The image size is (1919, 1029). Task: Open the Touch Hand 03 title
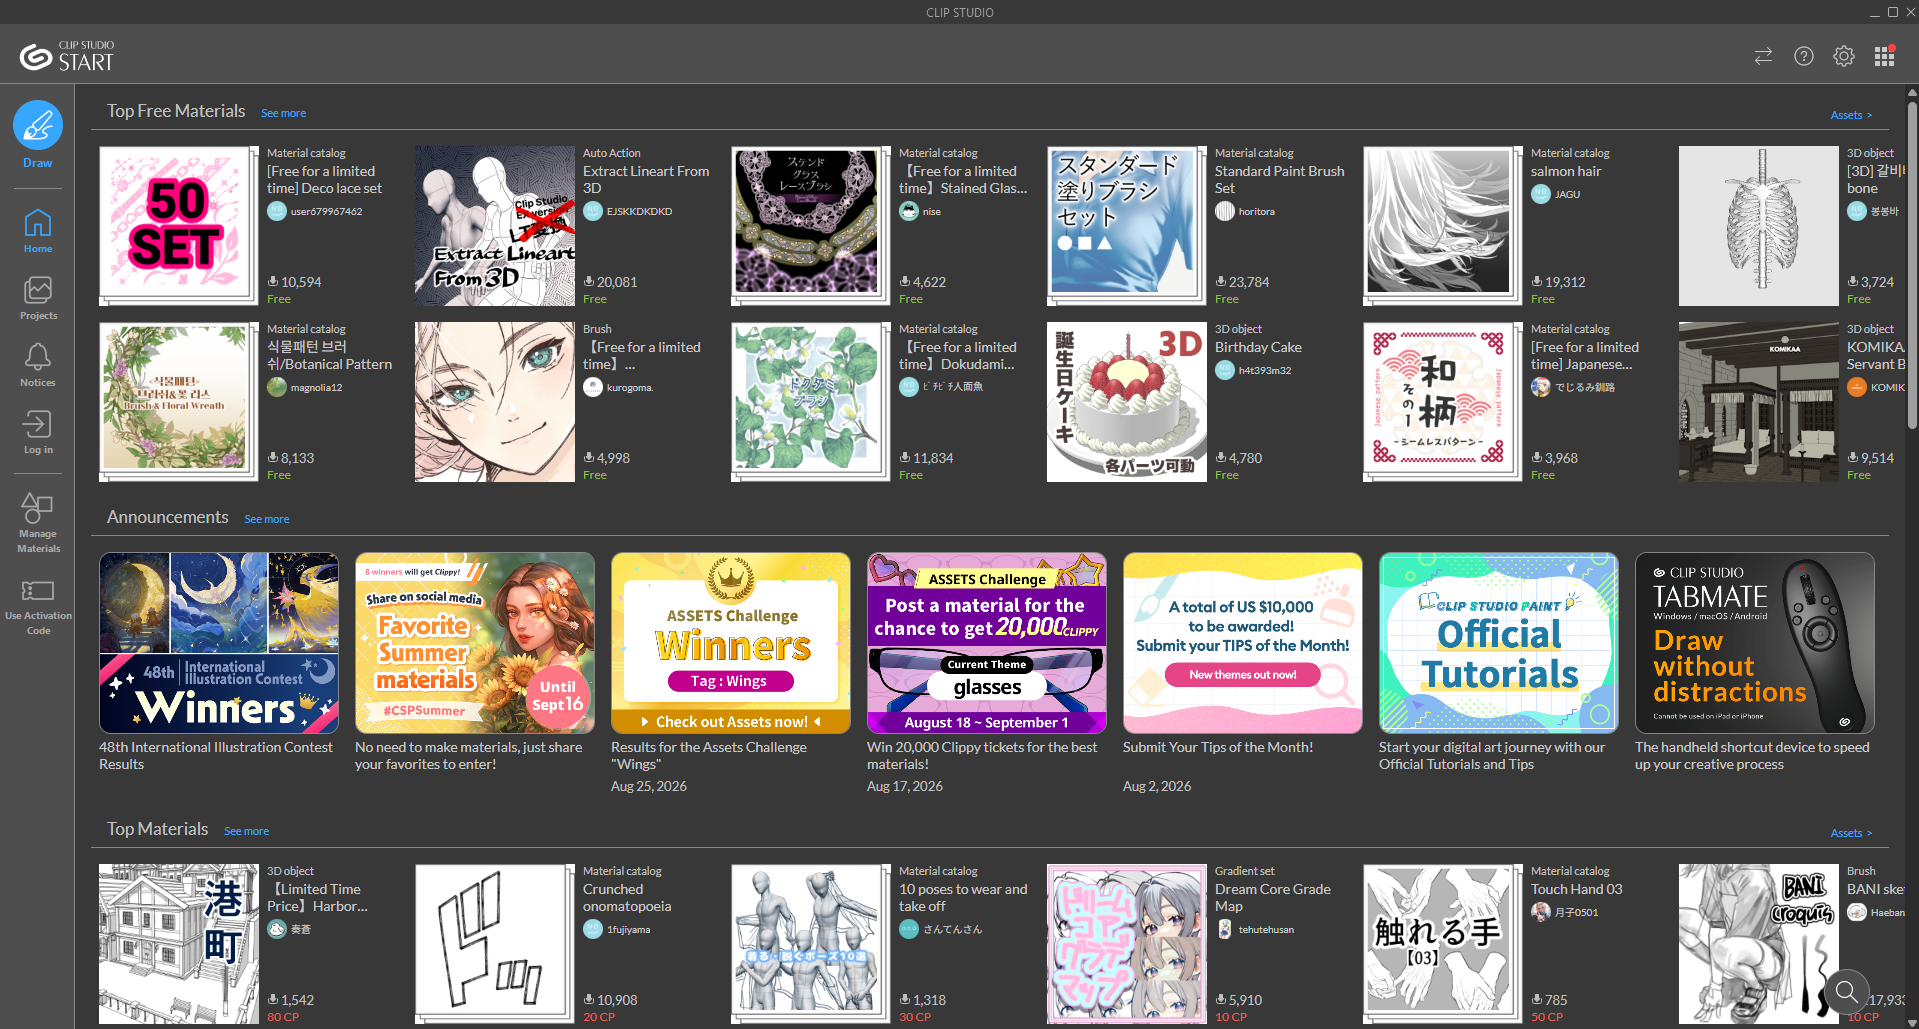[x=1577, y=889]
